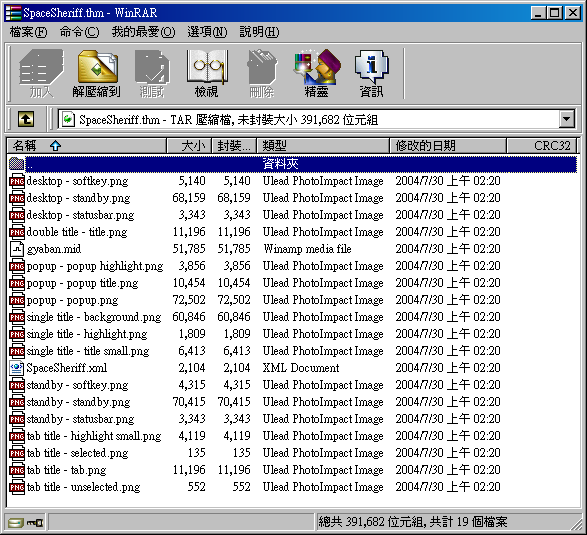
Task: Click the Extract To (解壓縮到) toolbar icon
Action: point(97,73)
